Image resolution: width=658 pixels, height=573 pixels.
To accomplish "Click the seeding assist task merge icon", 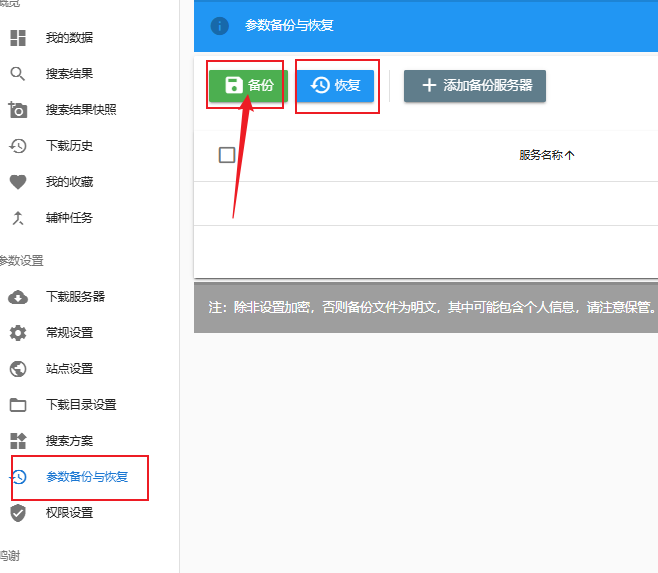I will pos(17,218).
